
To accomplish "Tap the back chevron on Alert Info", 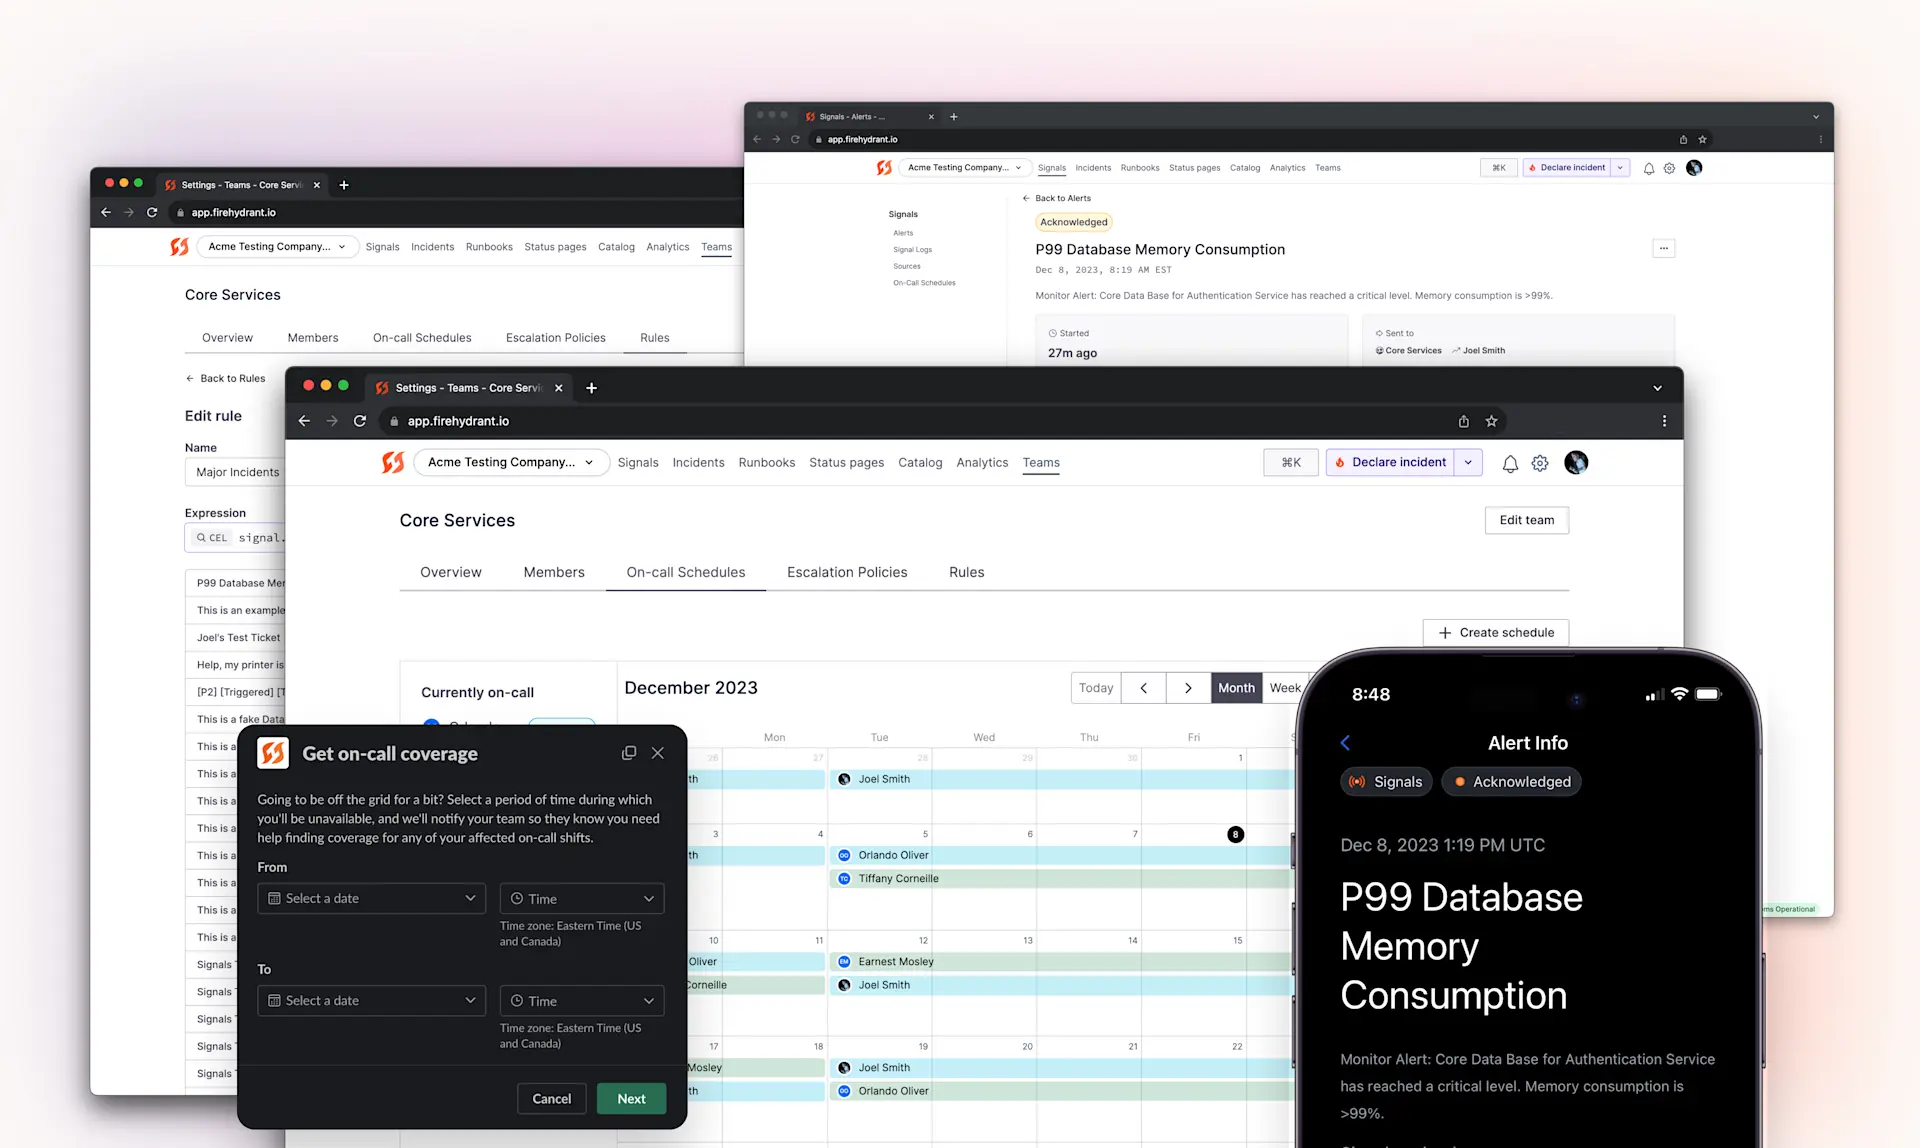I will coord(1345,743).
